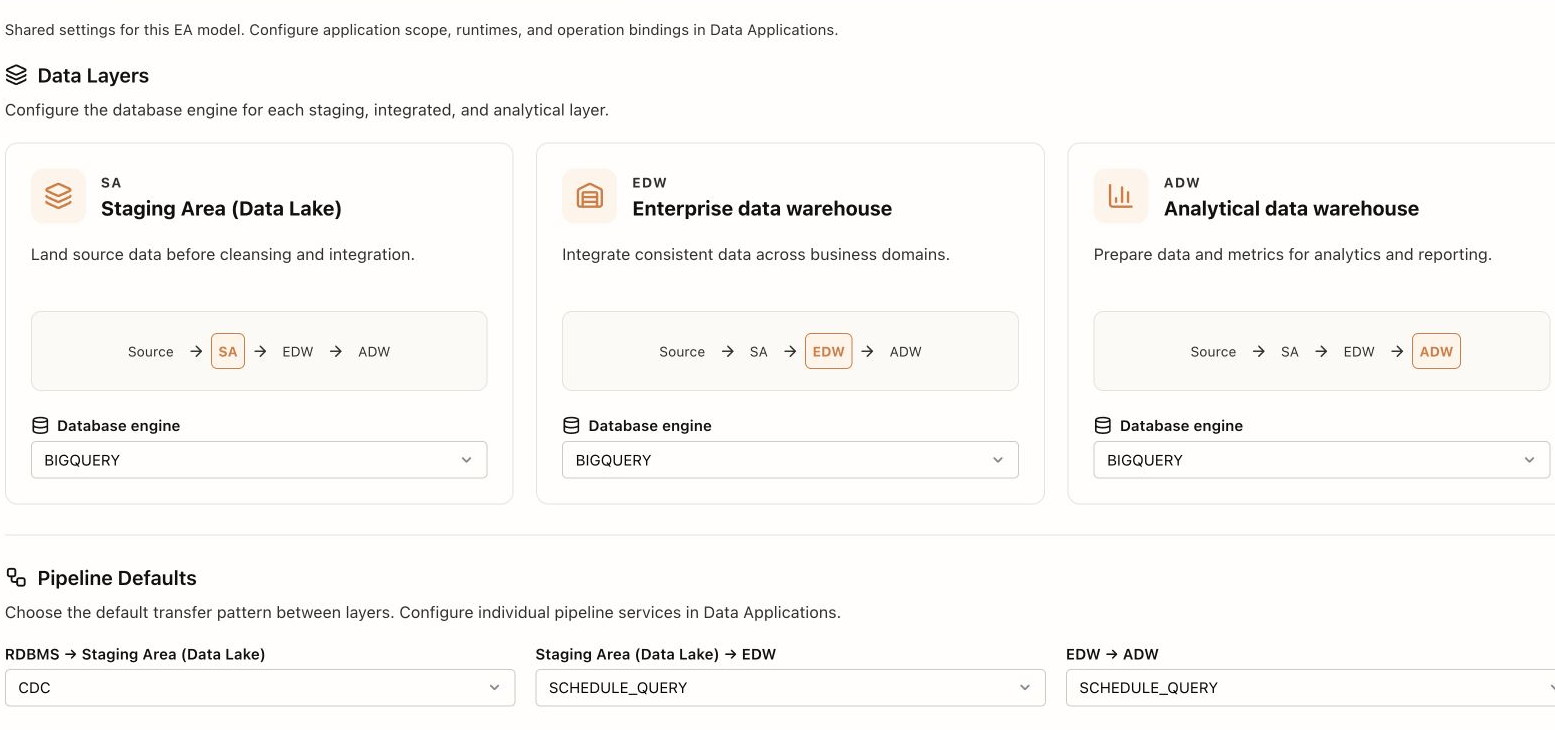Click the Staging Area layers icon
Viewport: 1555px width, 730px height.
point(58,195)
